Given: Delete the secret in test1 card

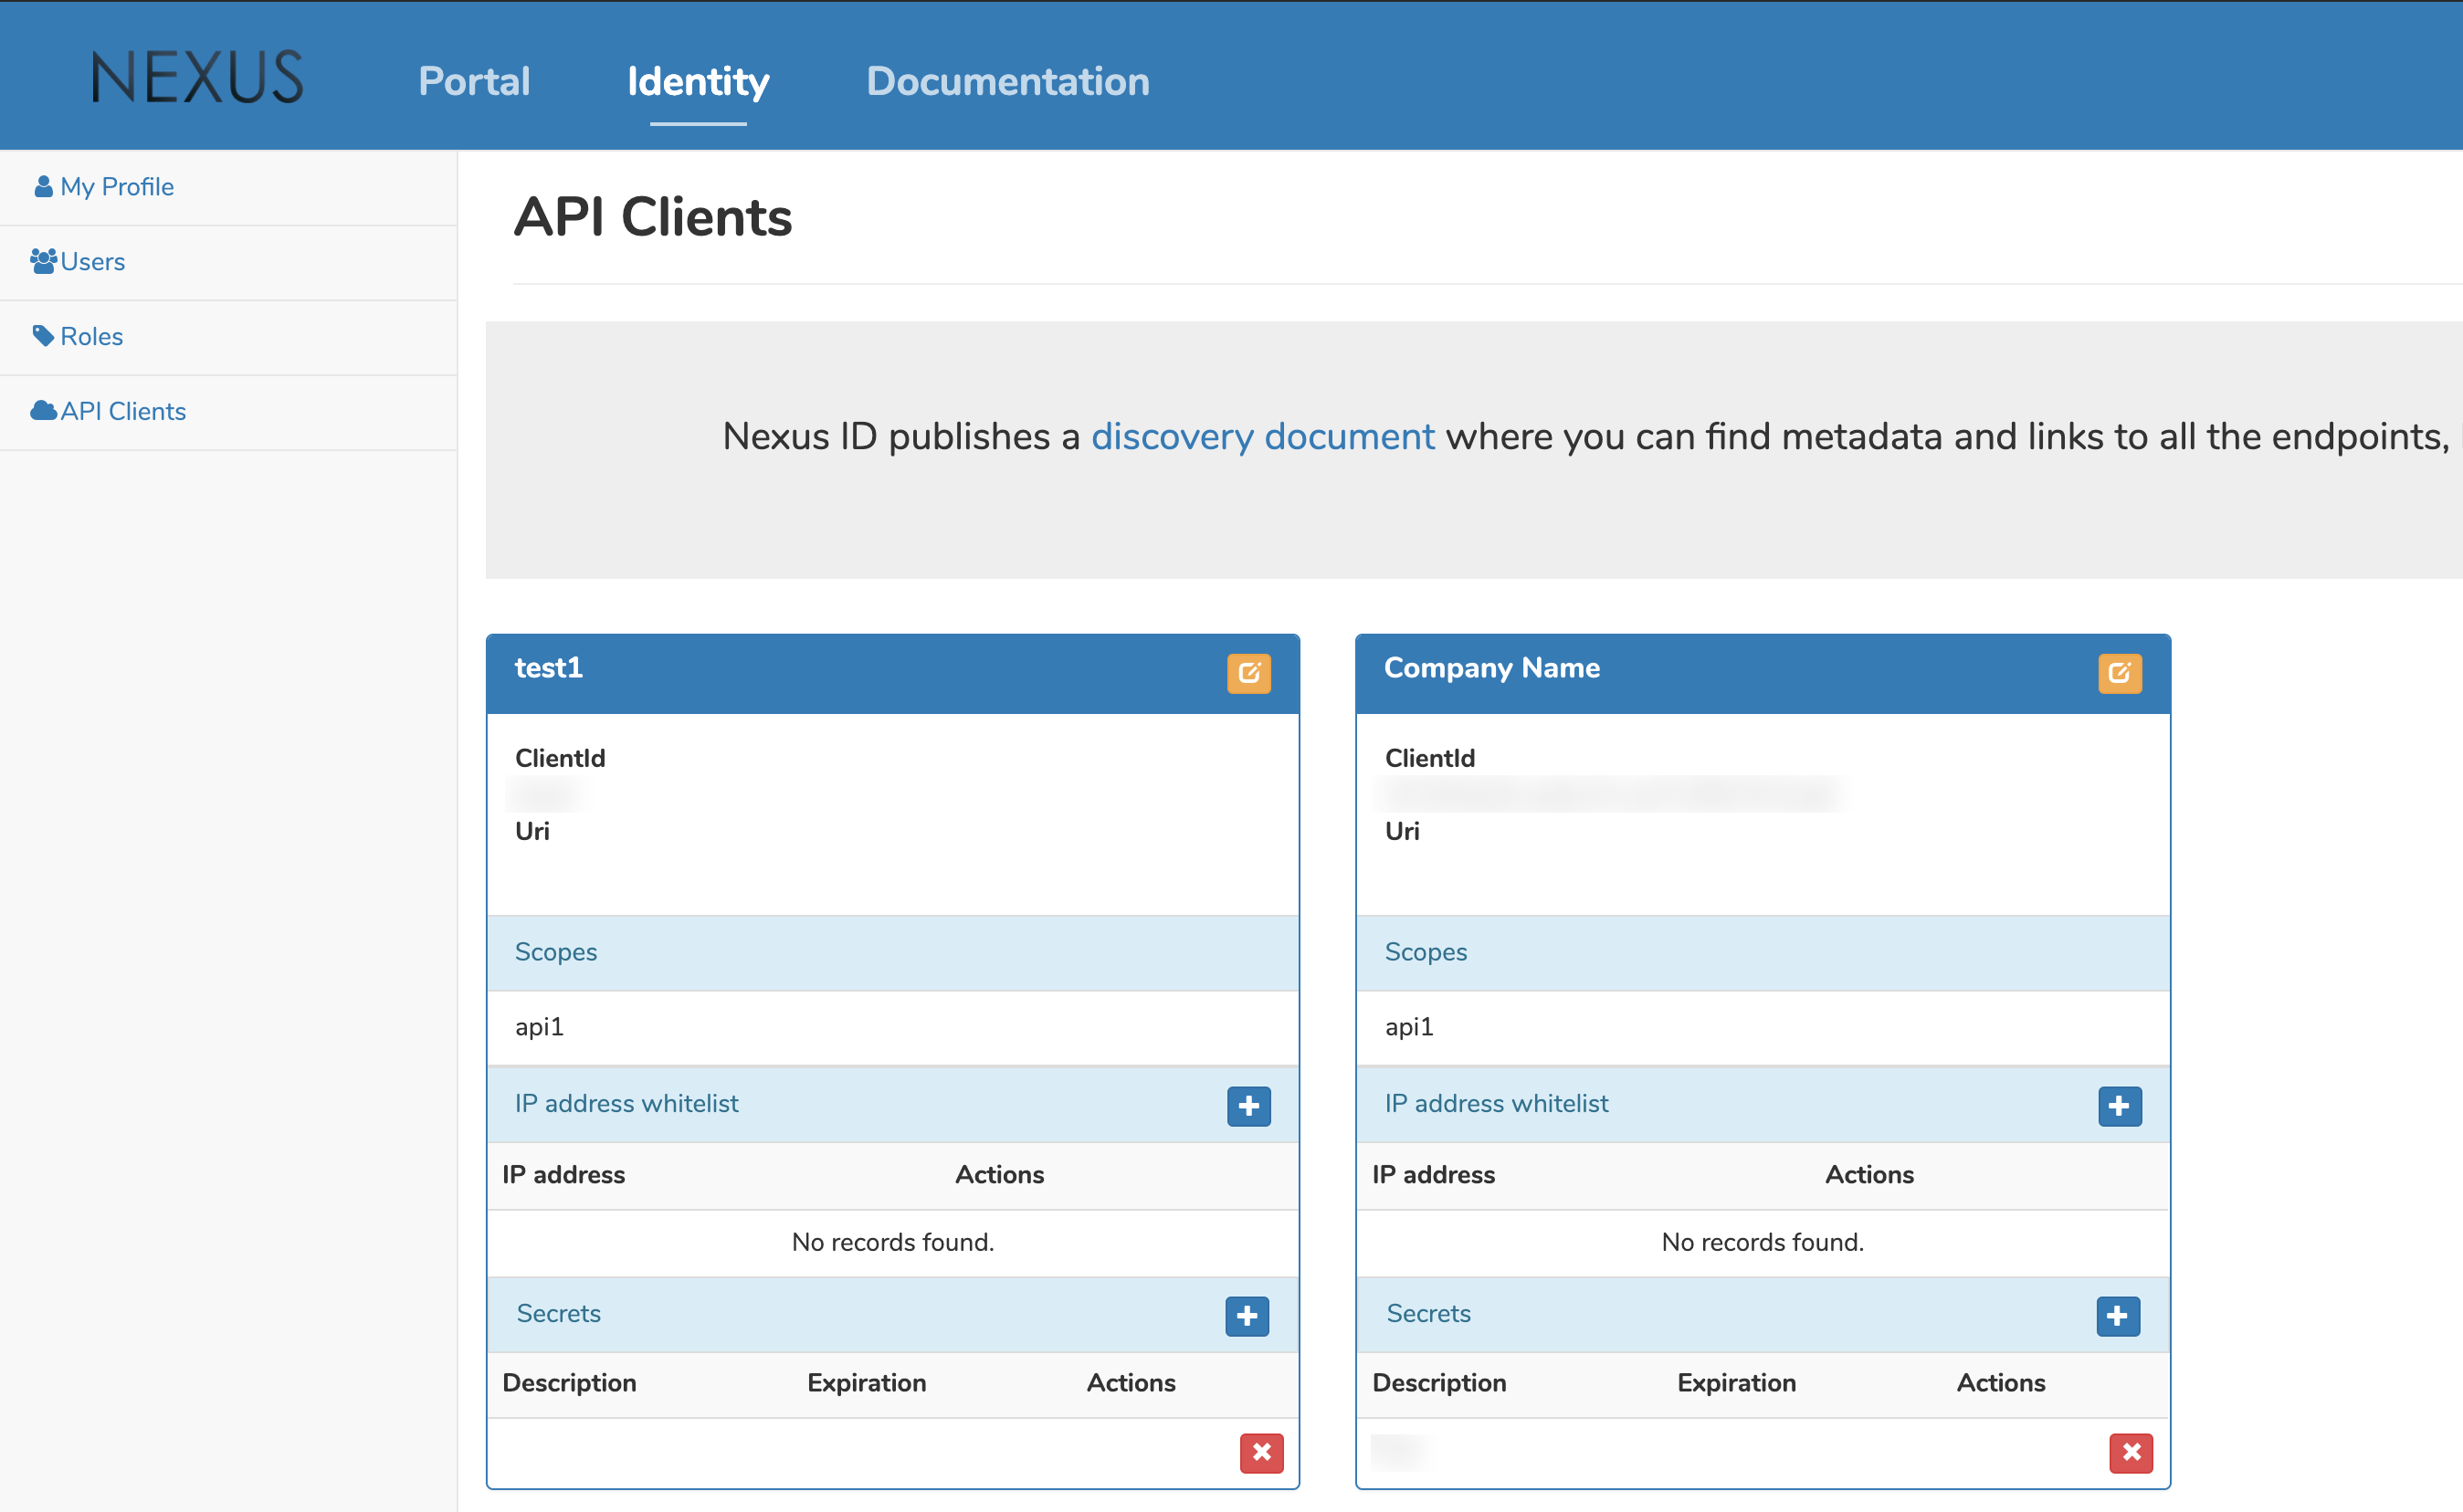Looking at the screenshot, I should pyautogui.click(x=1261, y=1452).
